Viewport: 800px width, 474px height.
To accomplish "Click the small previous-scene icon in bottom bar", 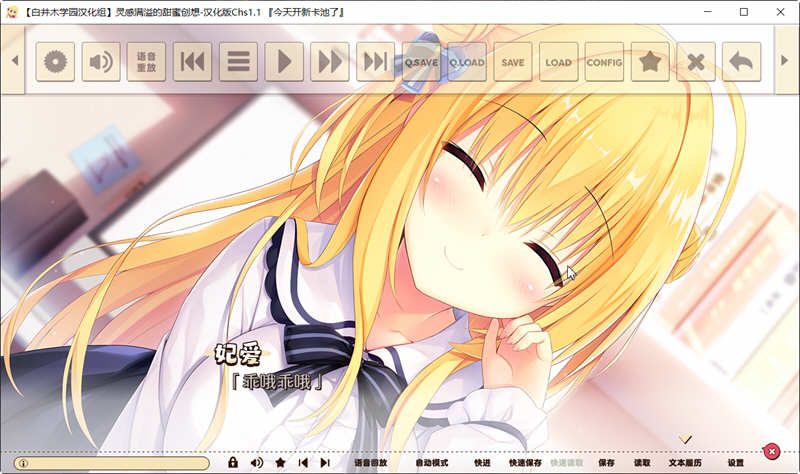I will 303,463.
